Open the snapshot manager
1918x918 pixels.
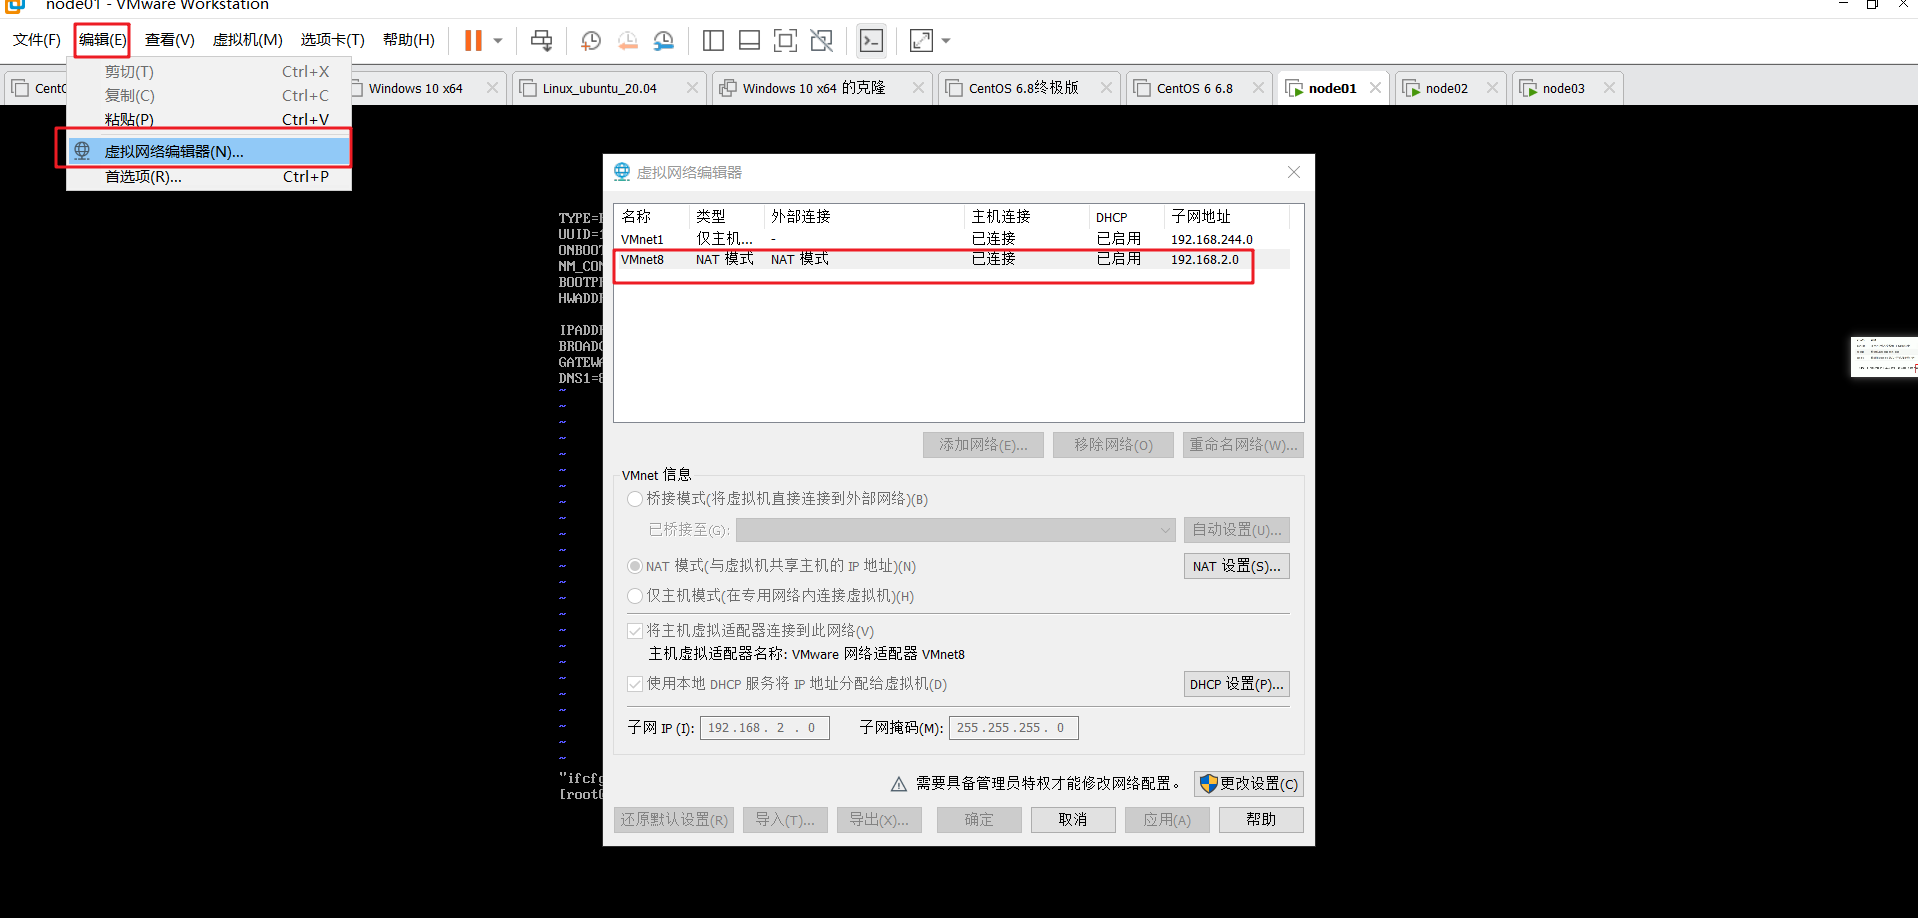pyautogui.click(x=664, y=40)
